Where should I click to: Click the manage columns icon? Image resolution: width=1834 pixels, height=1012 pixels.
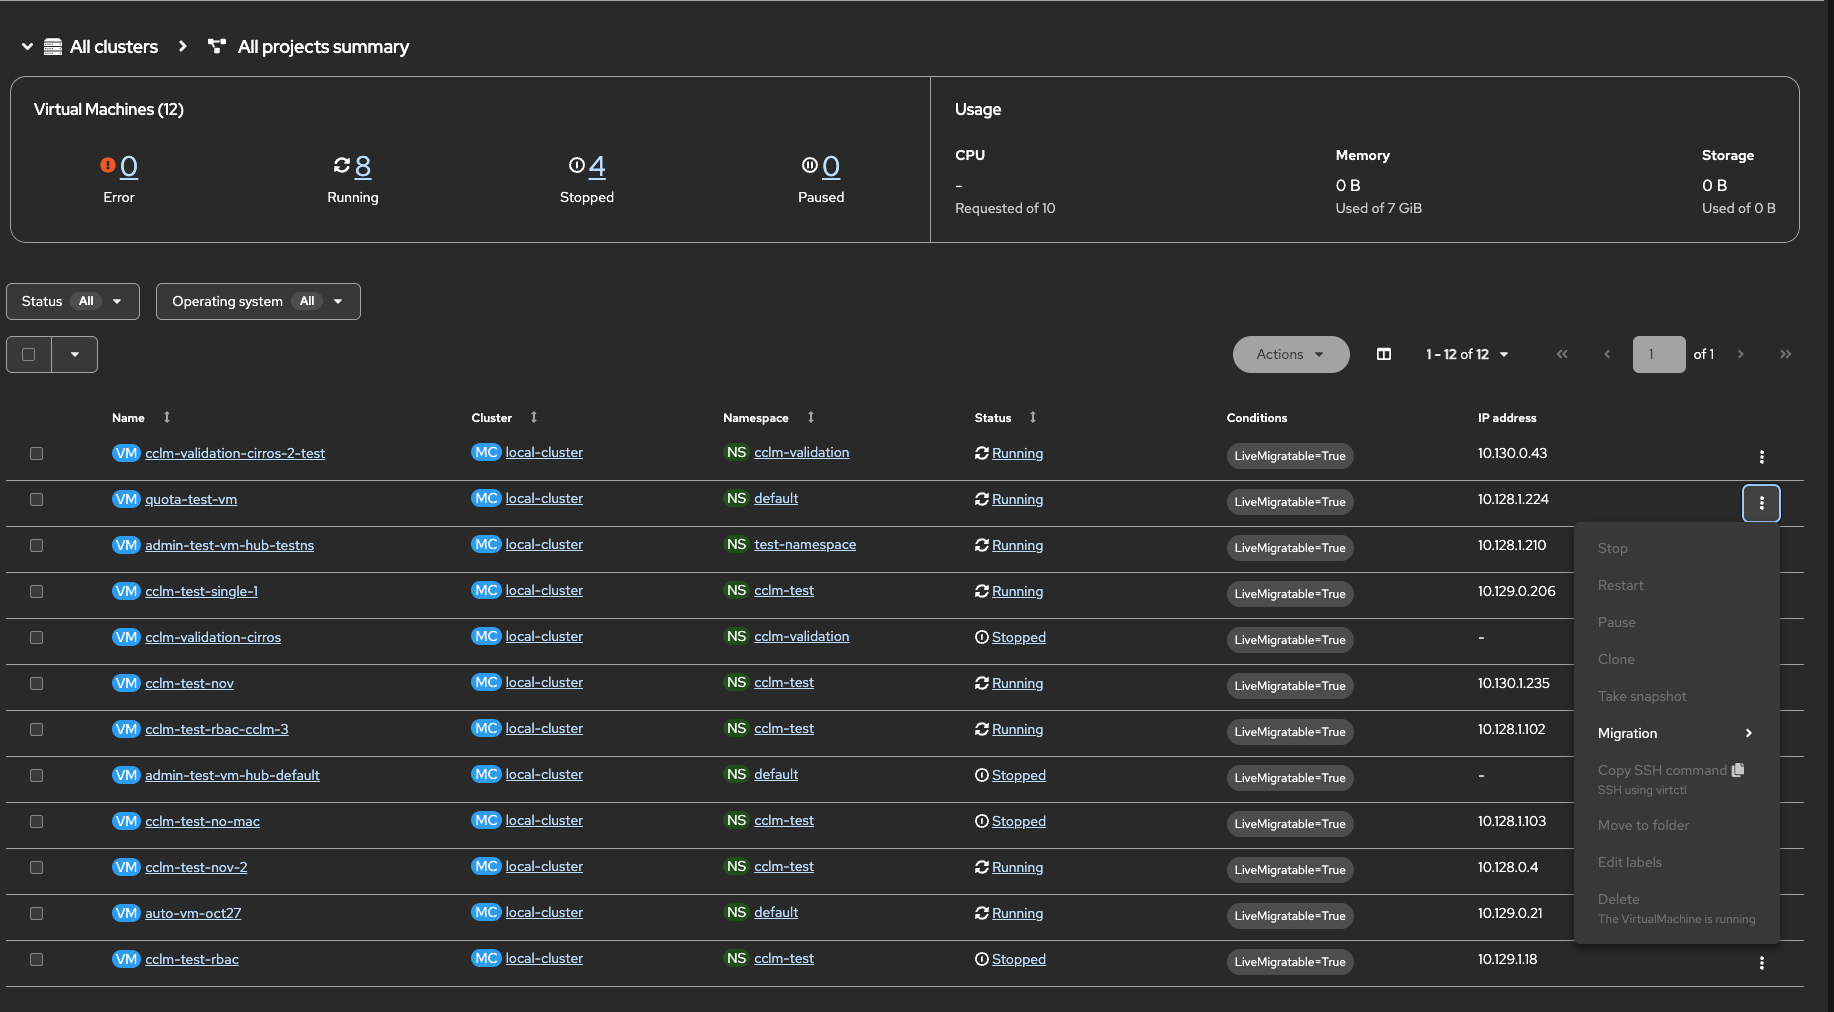click(1384, 354)
